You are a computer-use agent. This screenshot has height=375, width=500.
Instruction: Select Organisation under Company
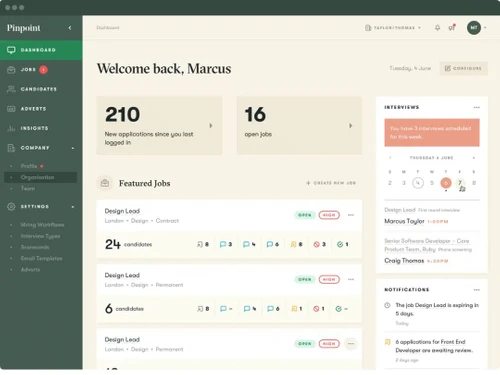tap(40, 177)
